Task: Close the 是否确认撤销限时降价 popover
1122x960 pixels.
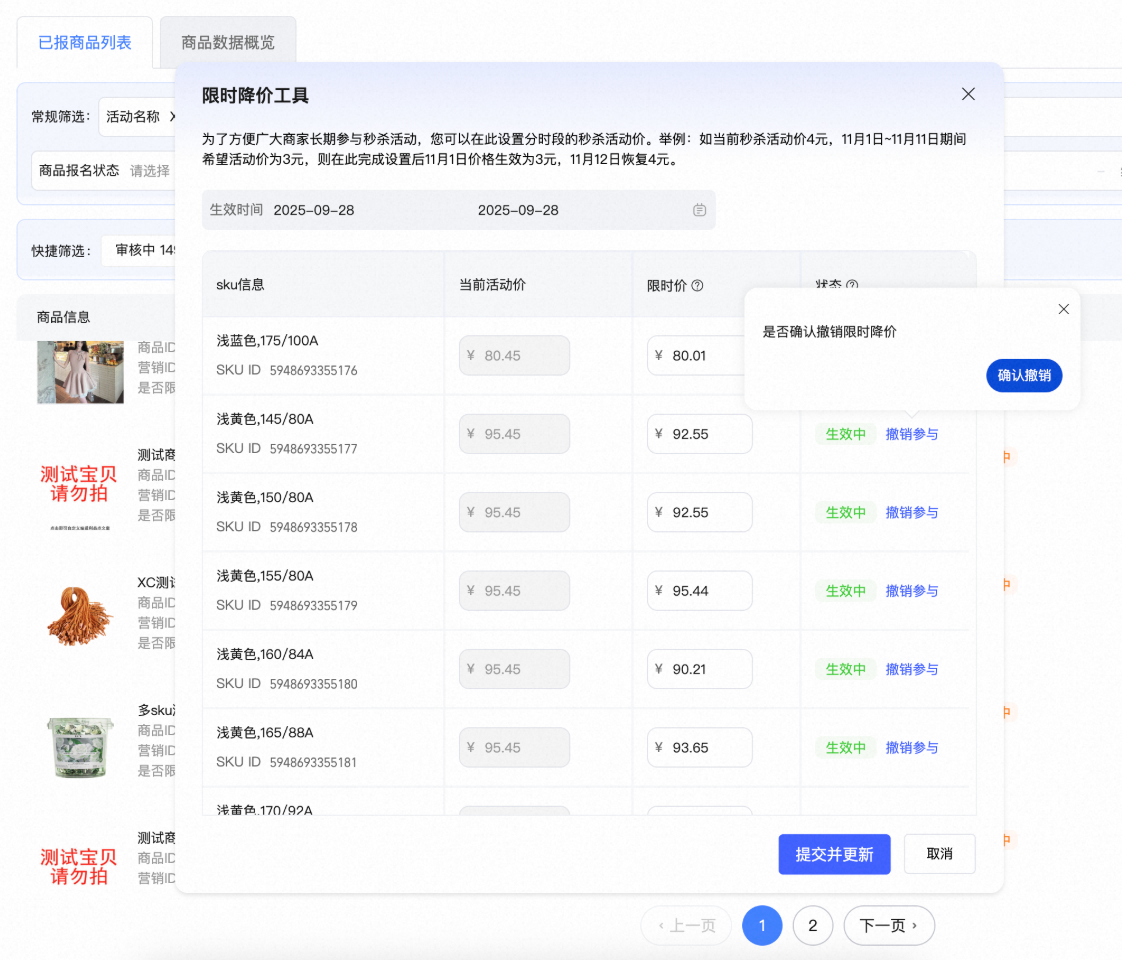Action: [1063, 309]
